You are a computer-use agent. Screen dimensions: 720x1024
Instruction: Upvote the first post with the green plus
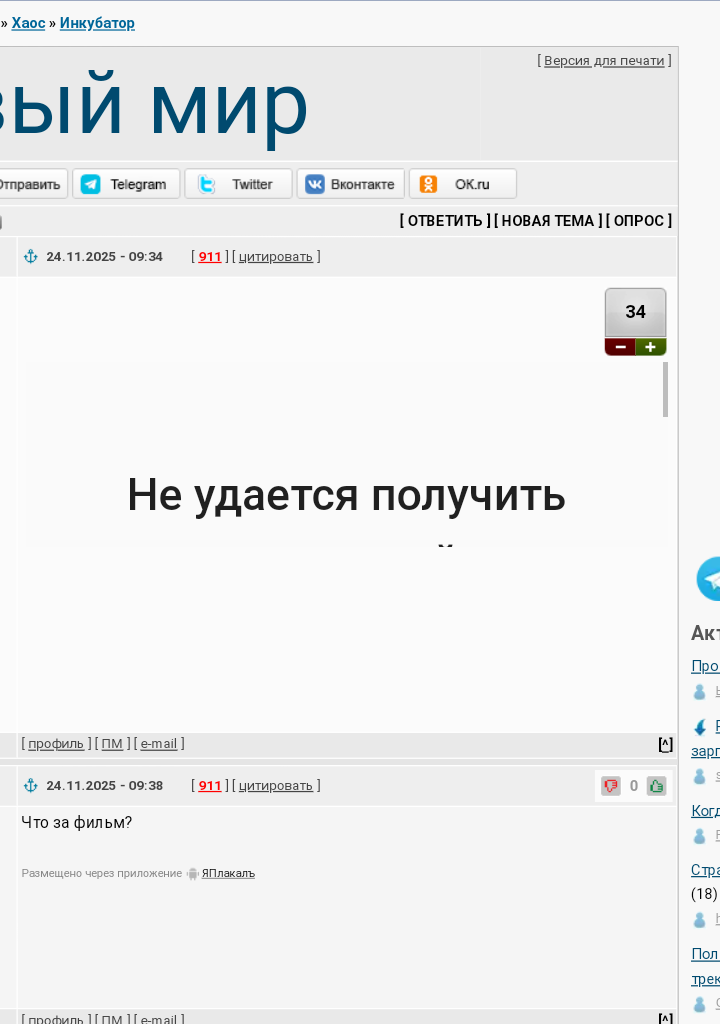coord(651,347)
